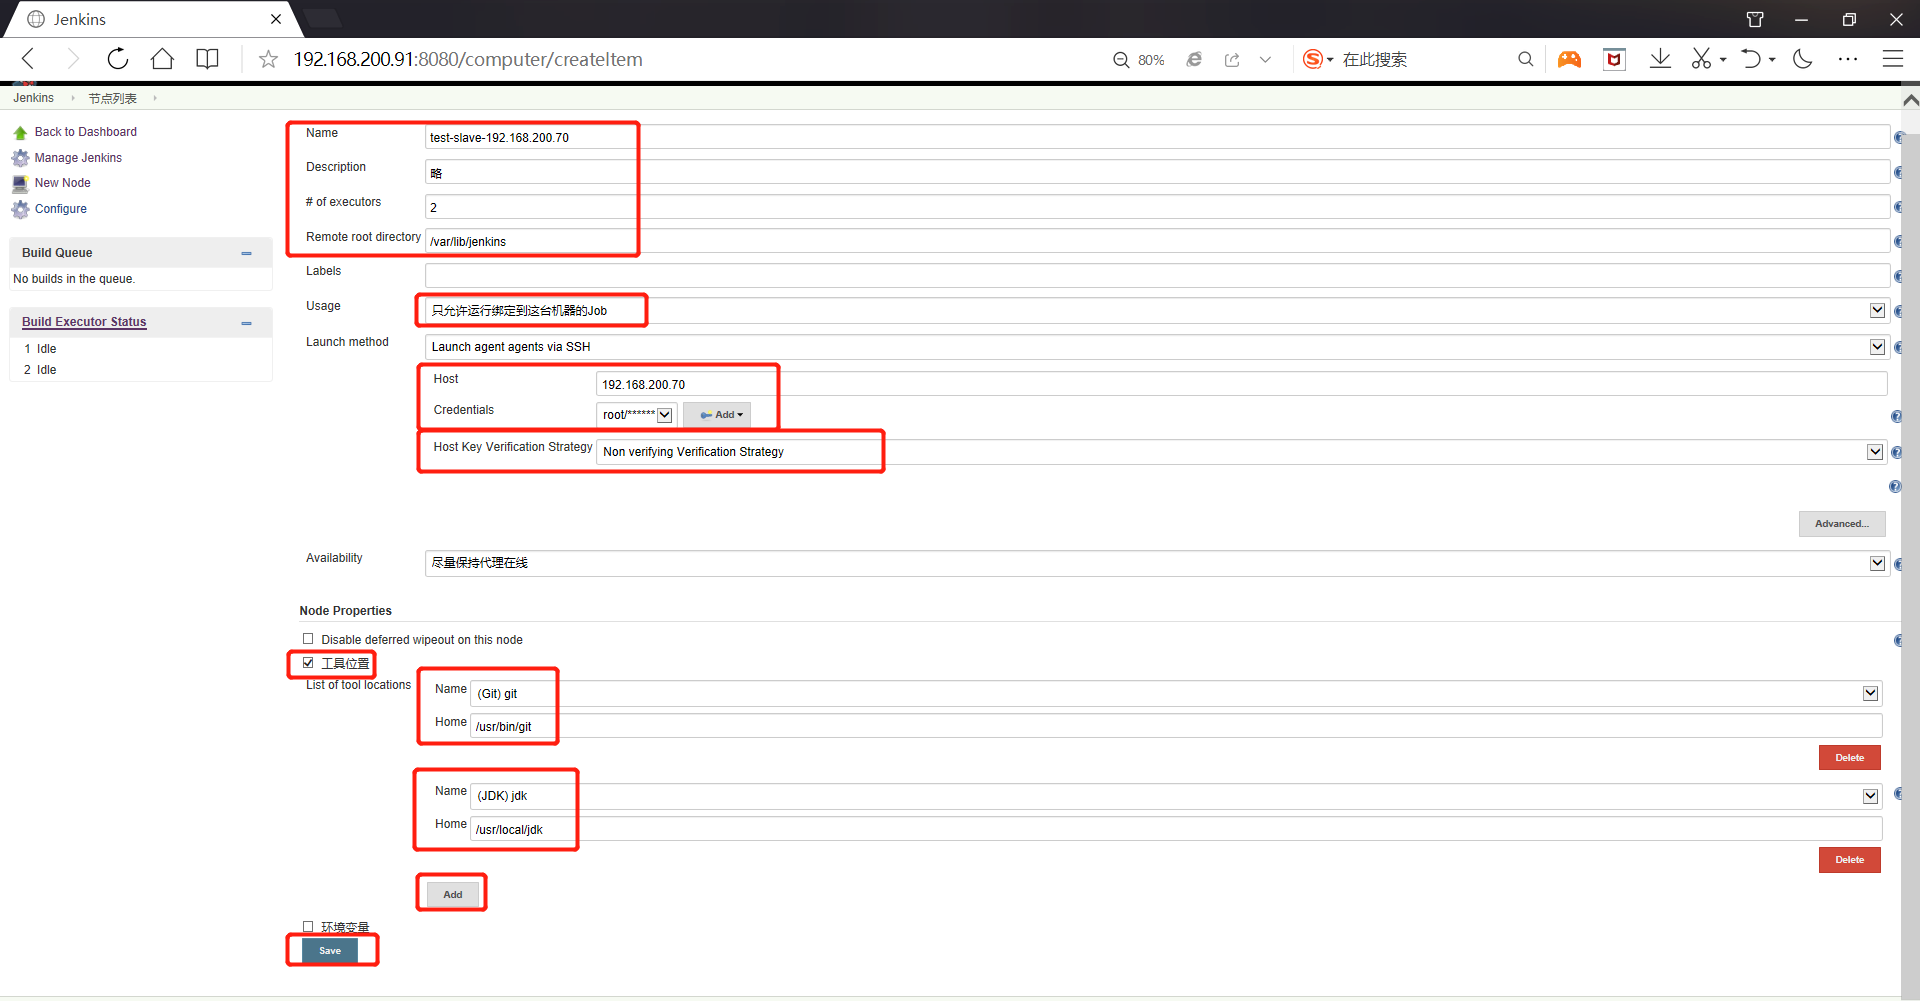Click the Sogou search engine icon
Screen dimensions: 1920x1001
click(1313, 59)
